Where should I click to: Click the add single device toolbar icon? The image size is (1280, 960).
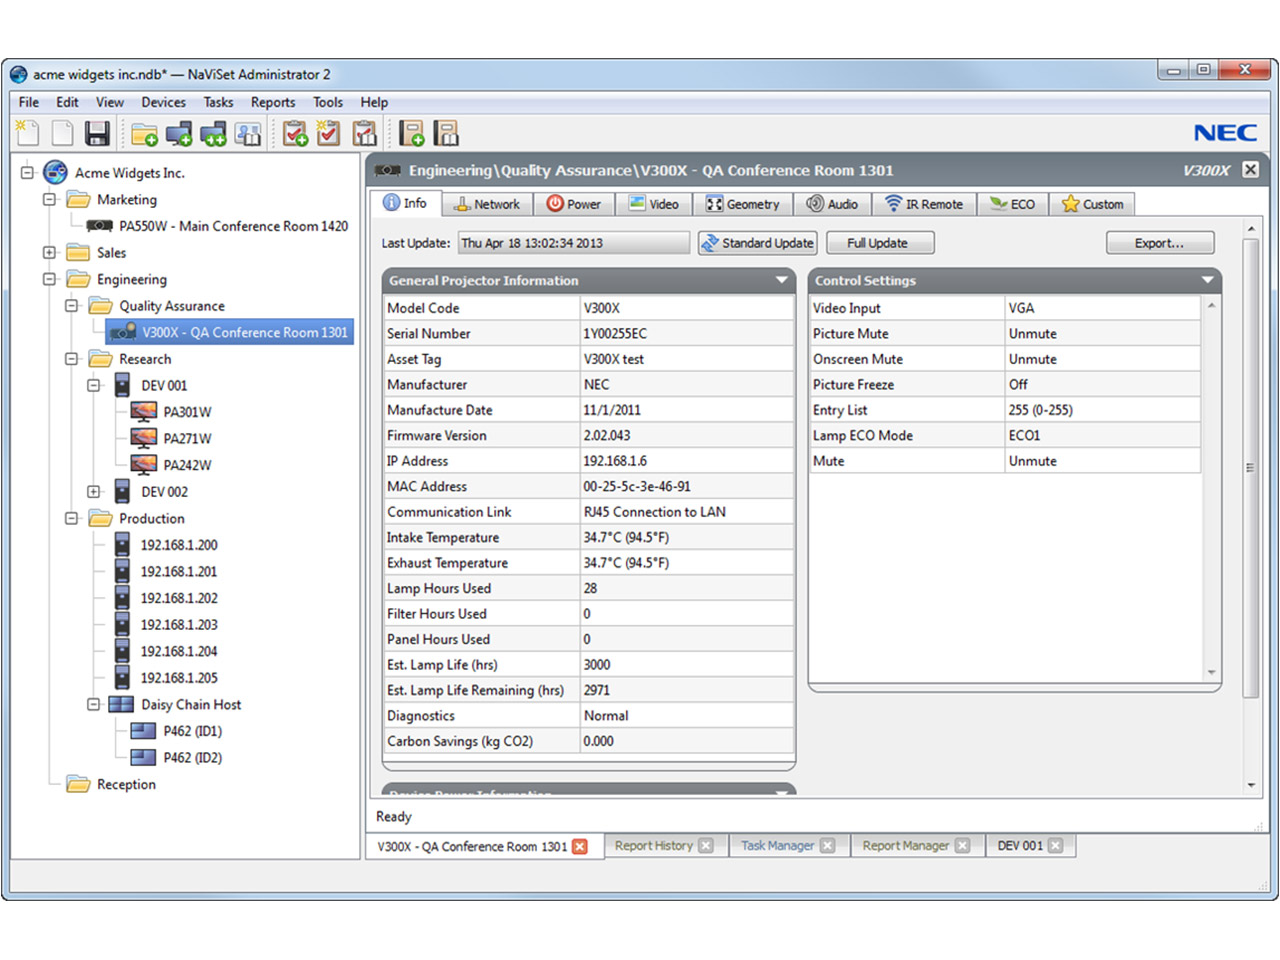[x=179, y=133]
